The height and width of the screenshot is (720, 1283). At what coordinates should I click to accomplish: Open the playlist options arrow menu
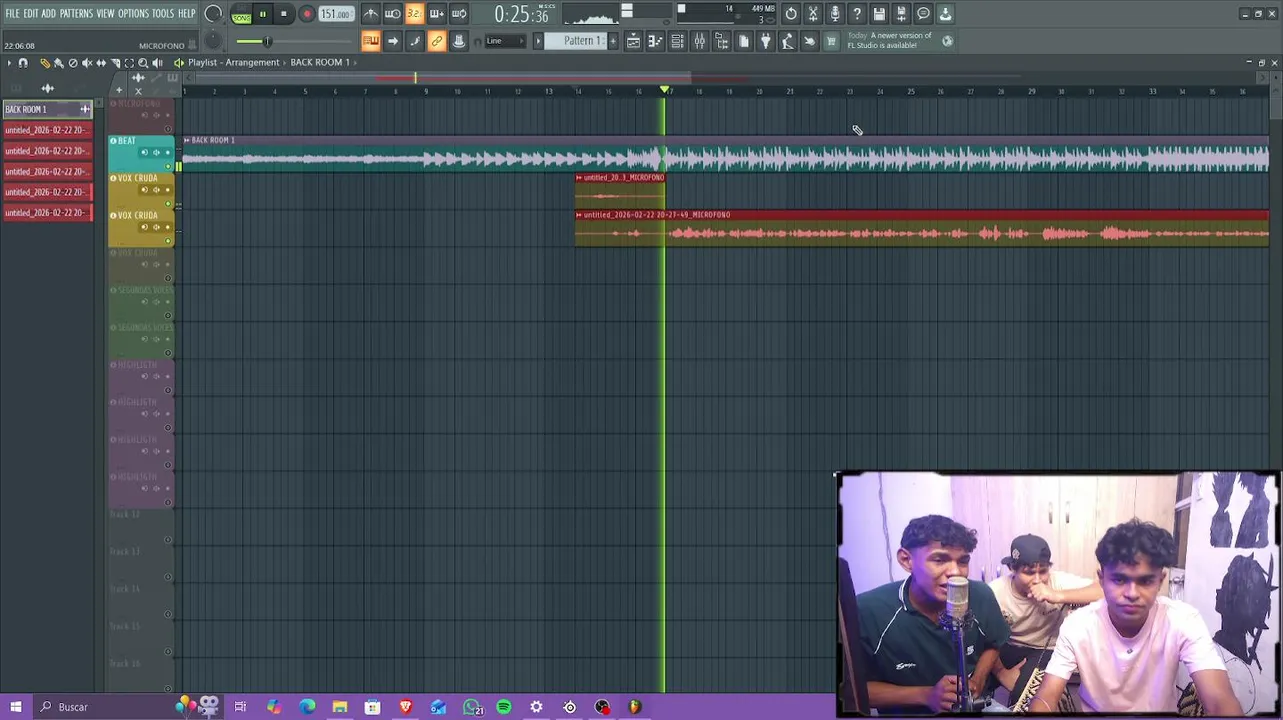pyautogui.click(x=9, y=63)
